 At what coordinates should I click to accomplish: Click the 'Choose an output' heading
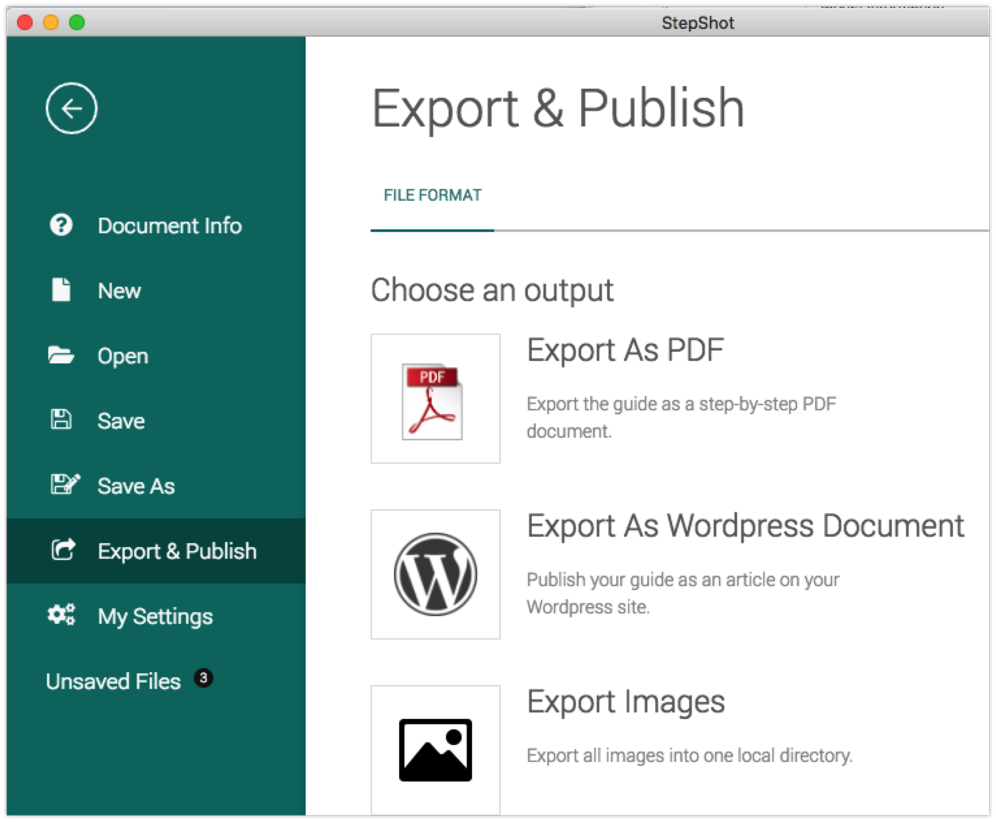click(x=492, y=291)
